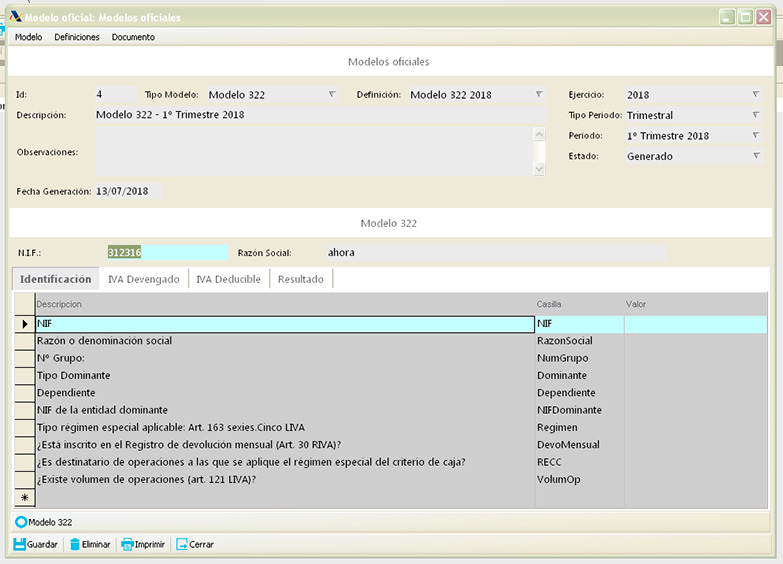Click the RazonSocial casilla cell
Image resolution: width=783 pixels, height=564 pixels.
(579, 341)
